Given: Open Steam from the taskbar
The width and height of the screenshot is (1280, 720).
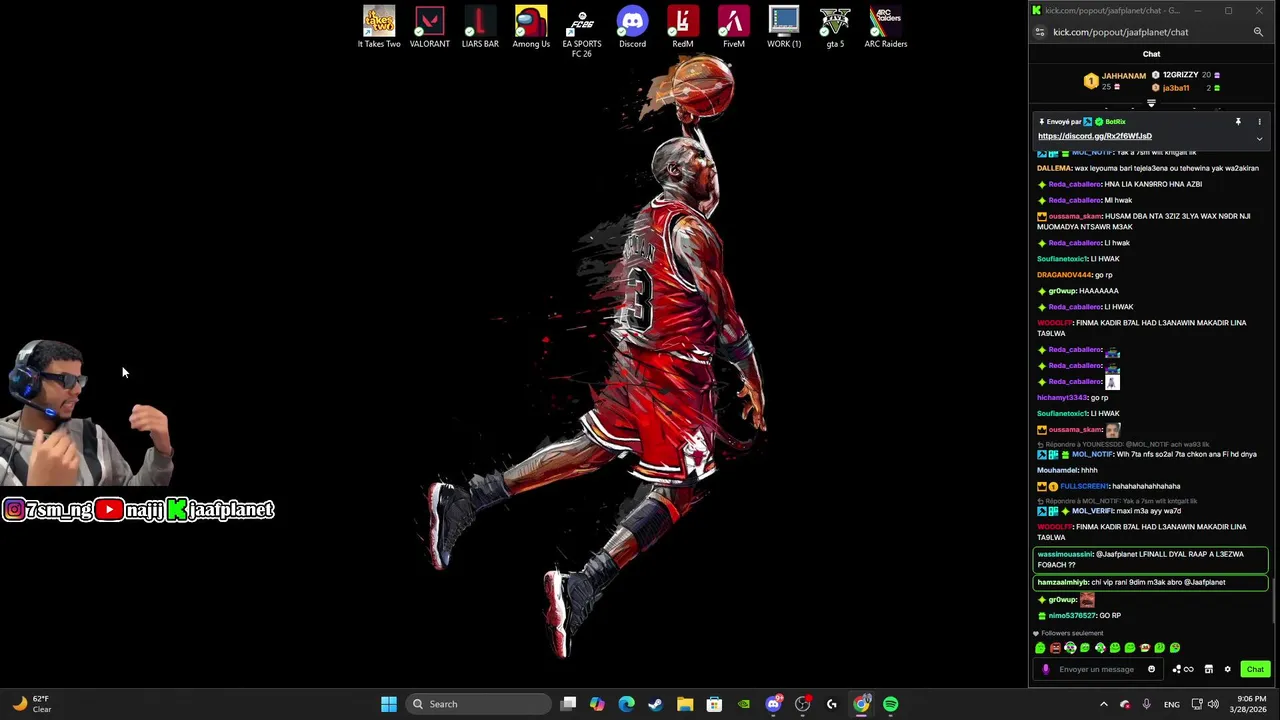Looking at the screenshot, I should coord(655,704).
